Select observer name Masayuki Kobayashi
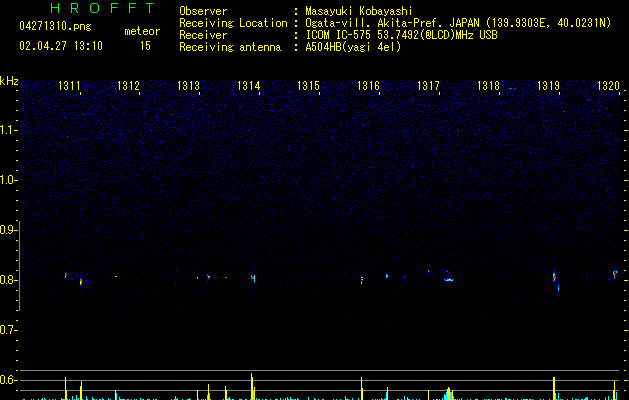This screenshot has width=629, height=400. coord(359,11)
